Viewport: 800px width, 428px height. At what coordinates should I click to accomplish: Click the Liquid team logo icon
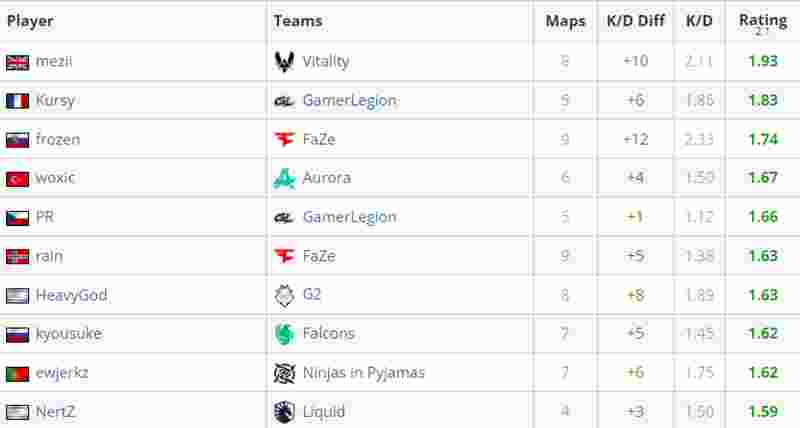click(x=284, y=412)
